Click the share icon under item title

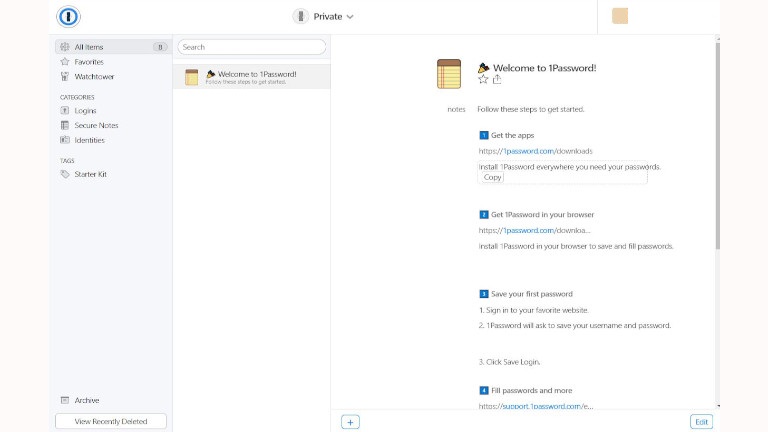pos(497,79)
